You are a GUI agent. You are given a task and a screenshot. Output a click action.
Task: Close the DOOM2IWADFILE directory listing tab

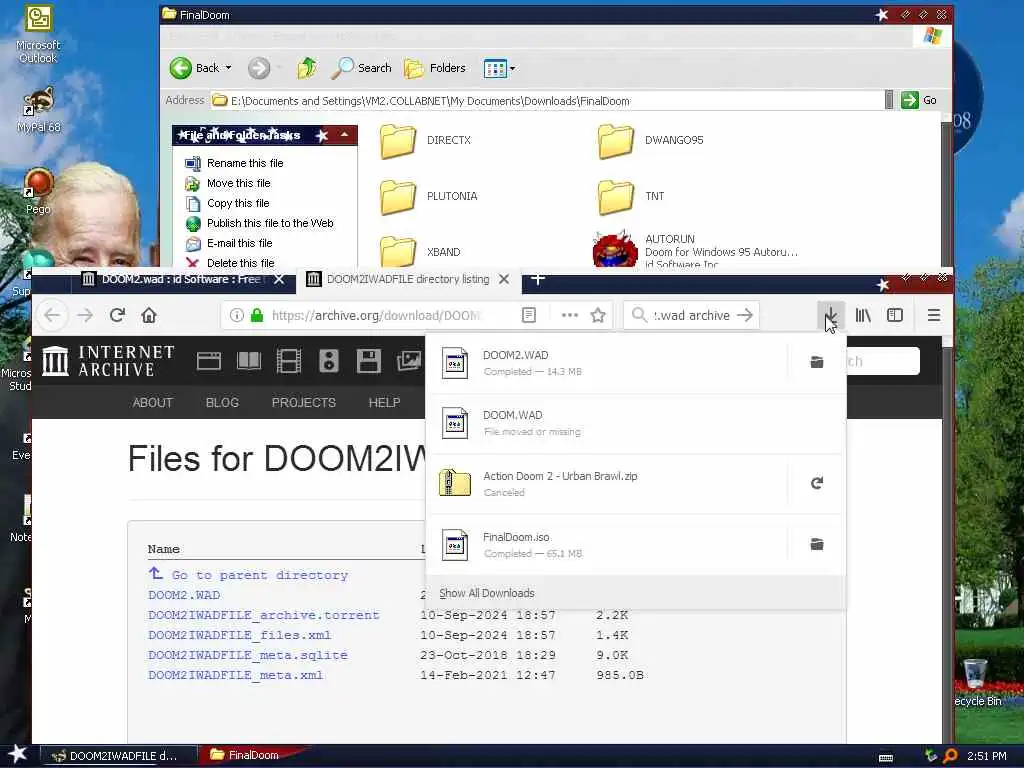(504, 280)
